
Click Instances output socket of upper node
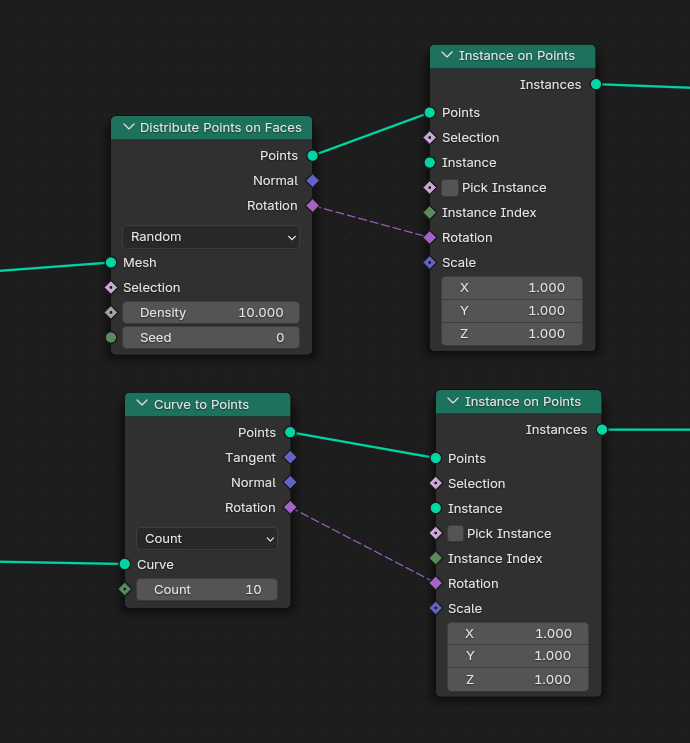point(596,84)
